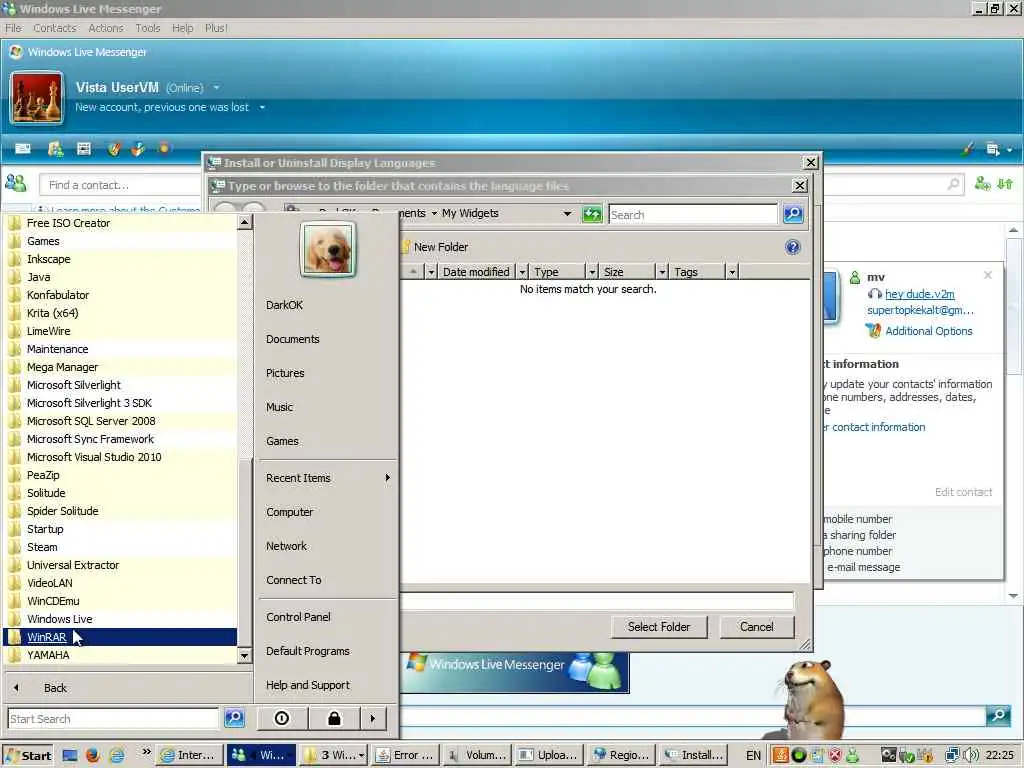
Task: Click the show desktop quick launch icon
Action: pyautogui.click(x=70, y=756)
